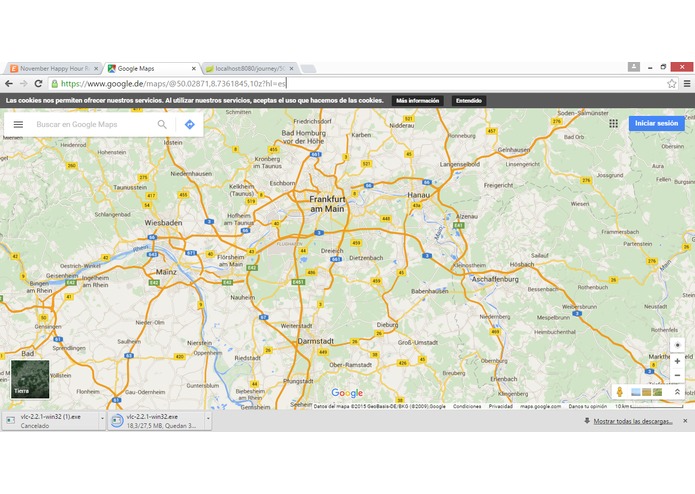The height and width of the screenshot is (494, 695).
Task: Open the green landscape photo thumbnail
Action: click(658, 392)
